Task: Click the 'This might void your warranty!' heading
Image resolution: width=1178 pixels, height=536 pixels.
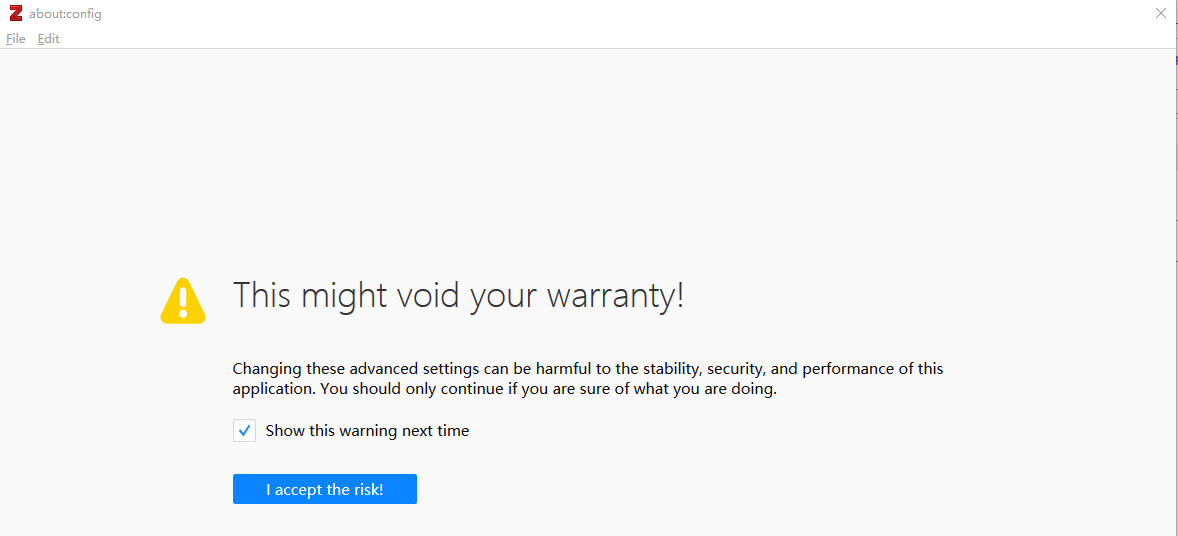Action: (458, 295)
